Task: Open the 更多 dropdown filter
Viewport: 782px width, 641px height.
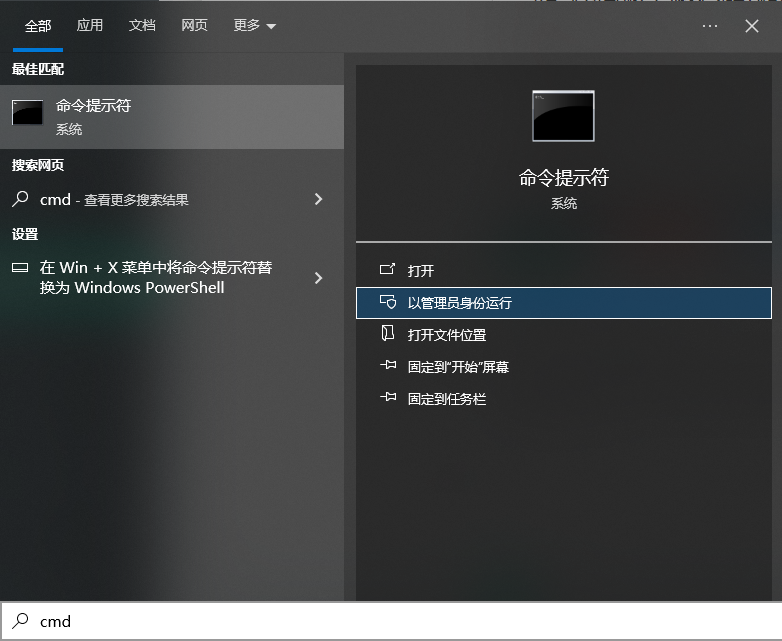Action: [x=254, y=26]
